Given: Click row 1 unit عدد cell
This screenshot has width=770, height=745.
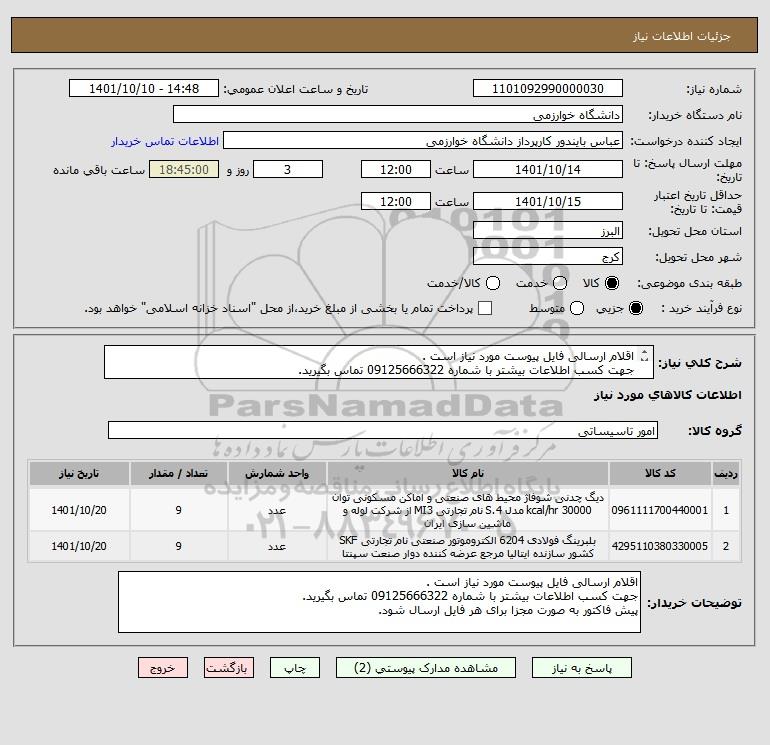Looking at the screenshot, I should [277, 511].
